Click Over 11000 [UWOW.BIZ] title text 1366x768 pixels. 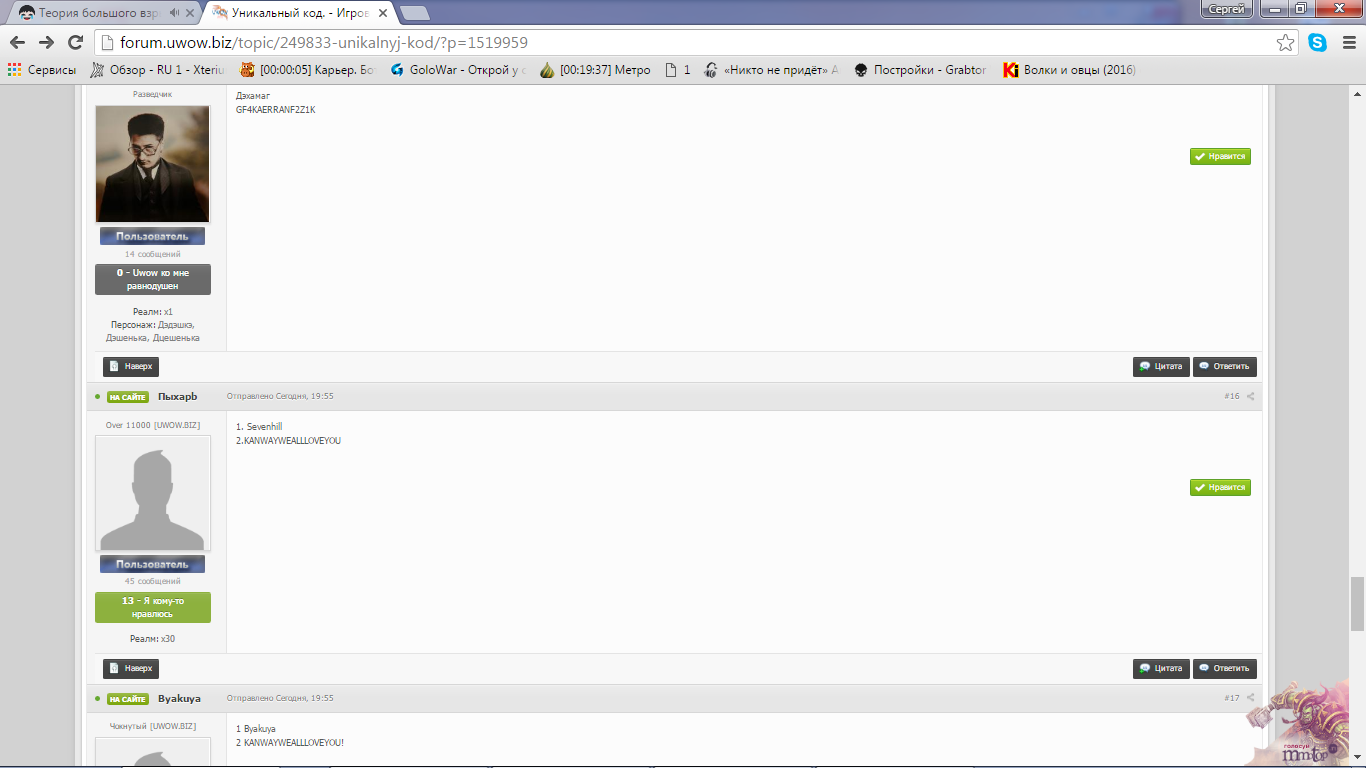(153, 425)
